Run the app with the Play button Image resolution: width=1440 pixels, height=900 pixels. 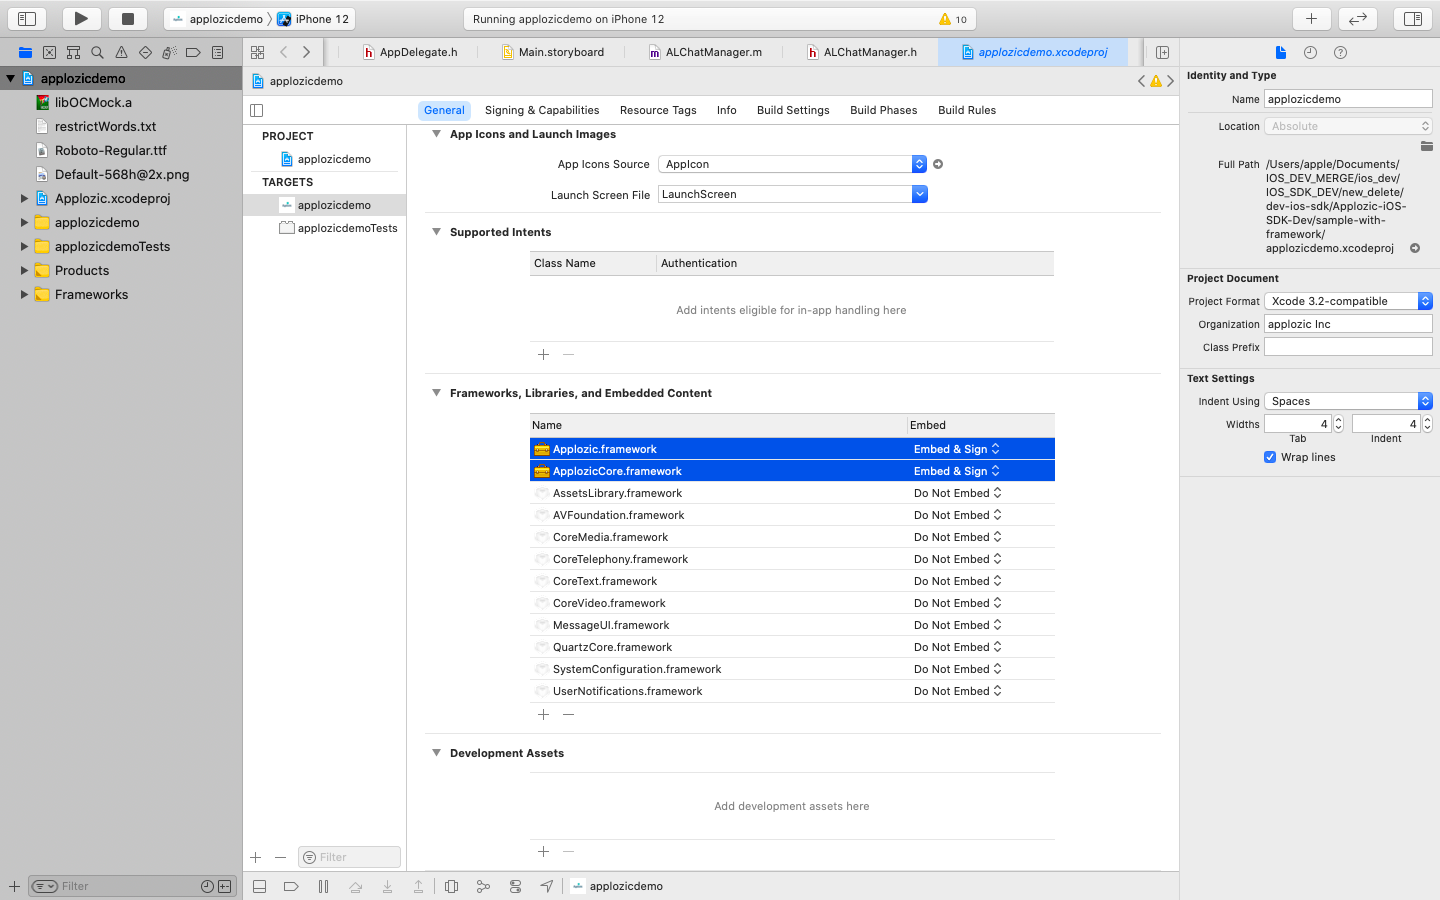click(x=81, y=18)
